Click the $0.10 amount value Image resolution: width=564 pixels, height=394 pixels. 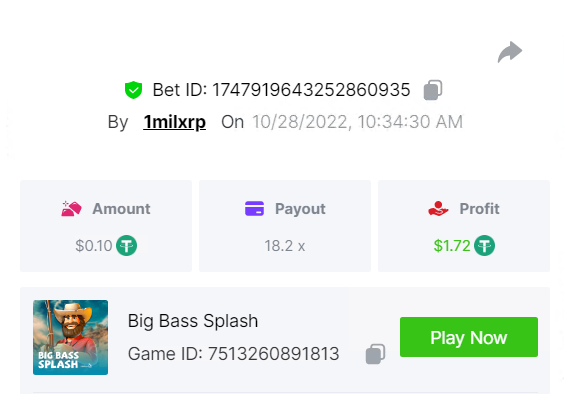click(94, 246)
